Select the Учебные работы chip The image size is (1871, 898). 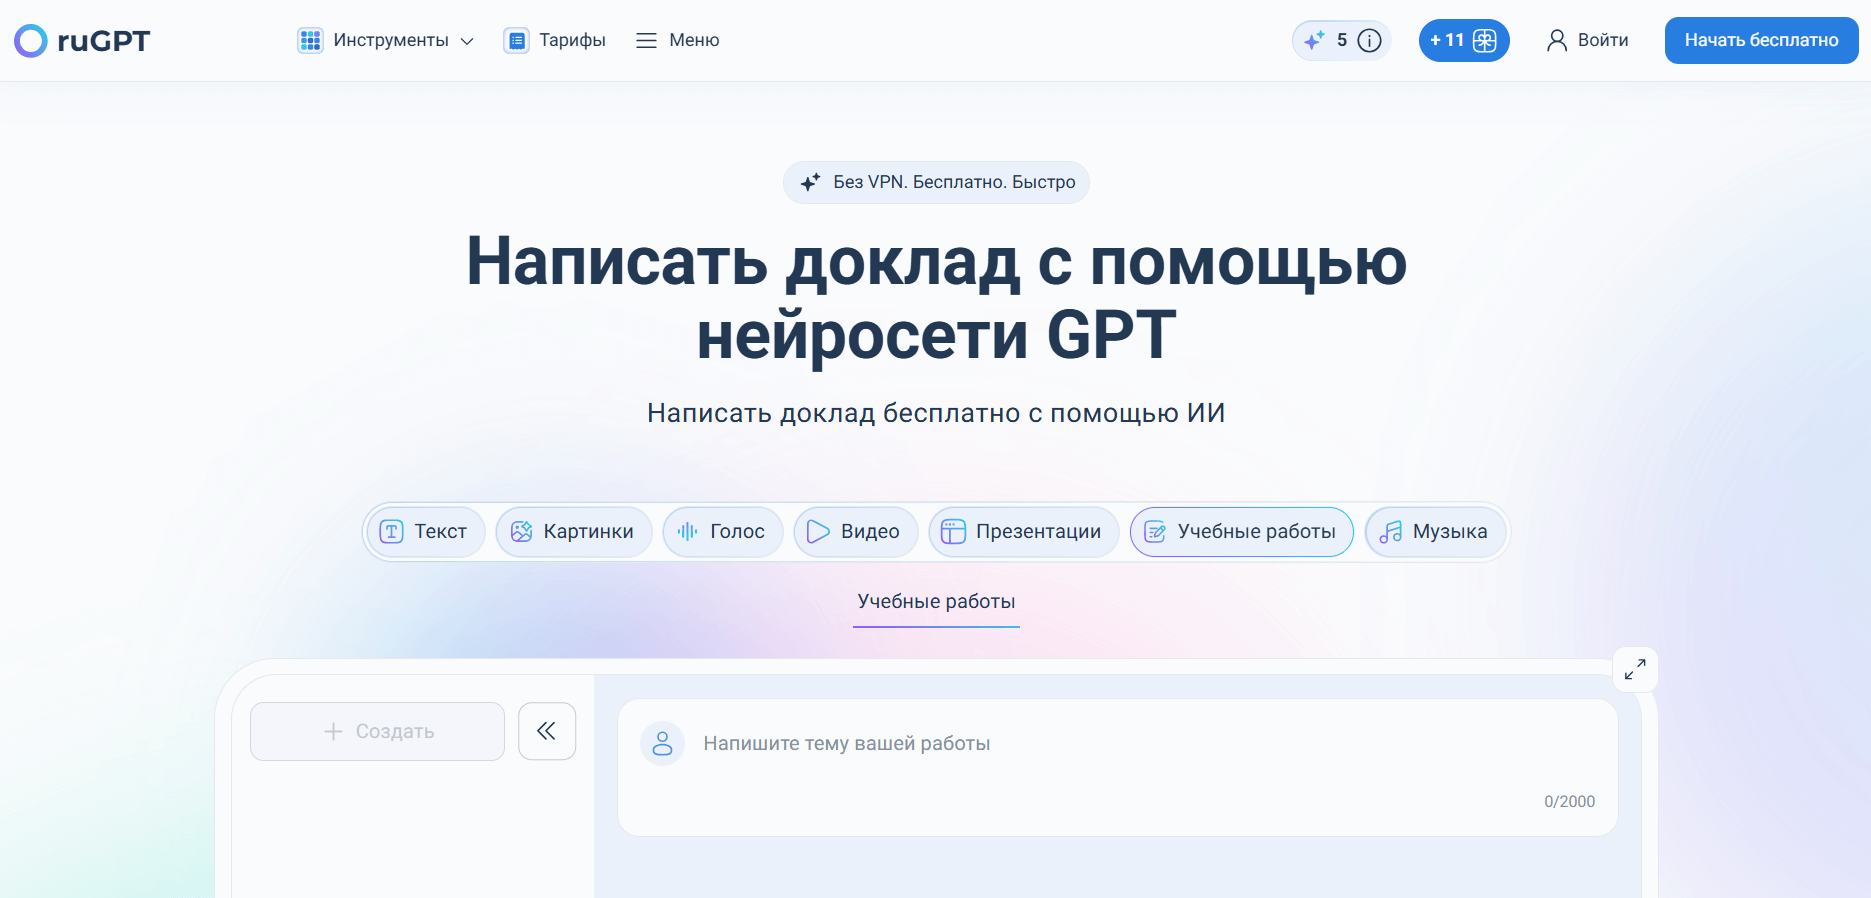(1241, 532)
